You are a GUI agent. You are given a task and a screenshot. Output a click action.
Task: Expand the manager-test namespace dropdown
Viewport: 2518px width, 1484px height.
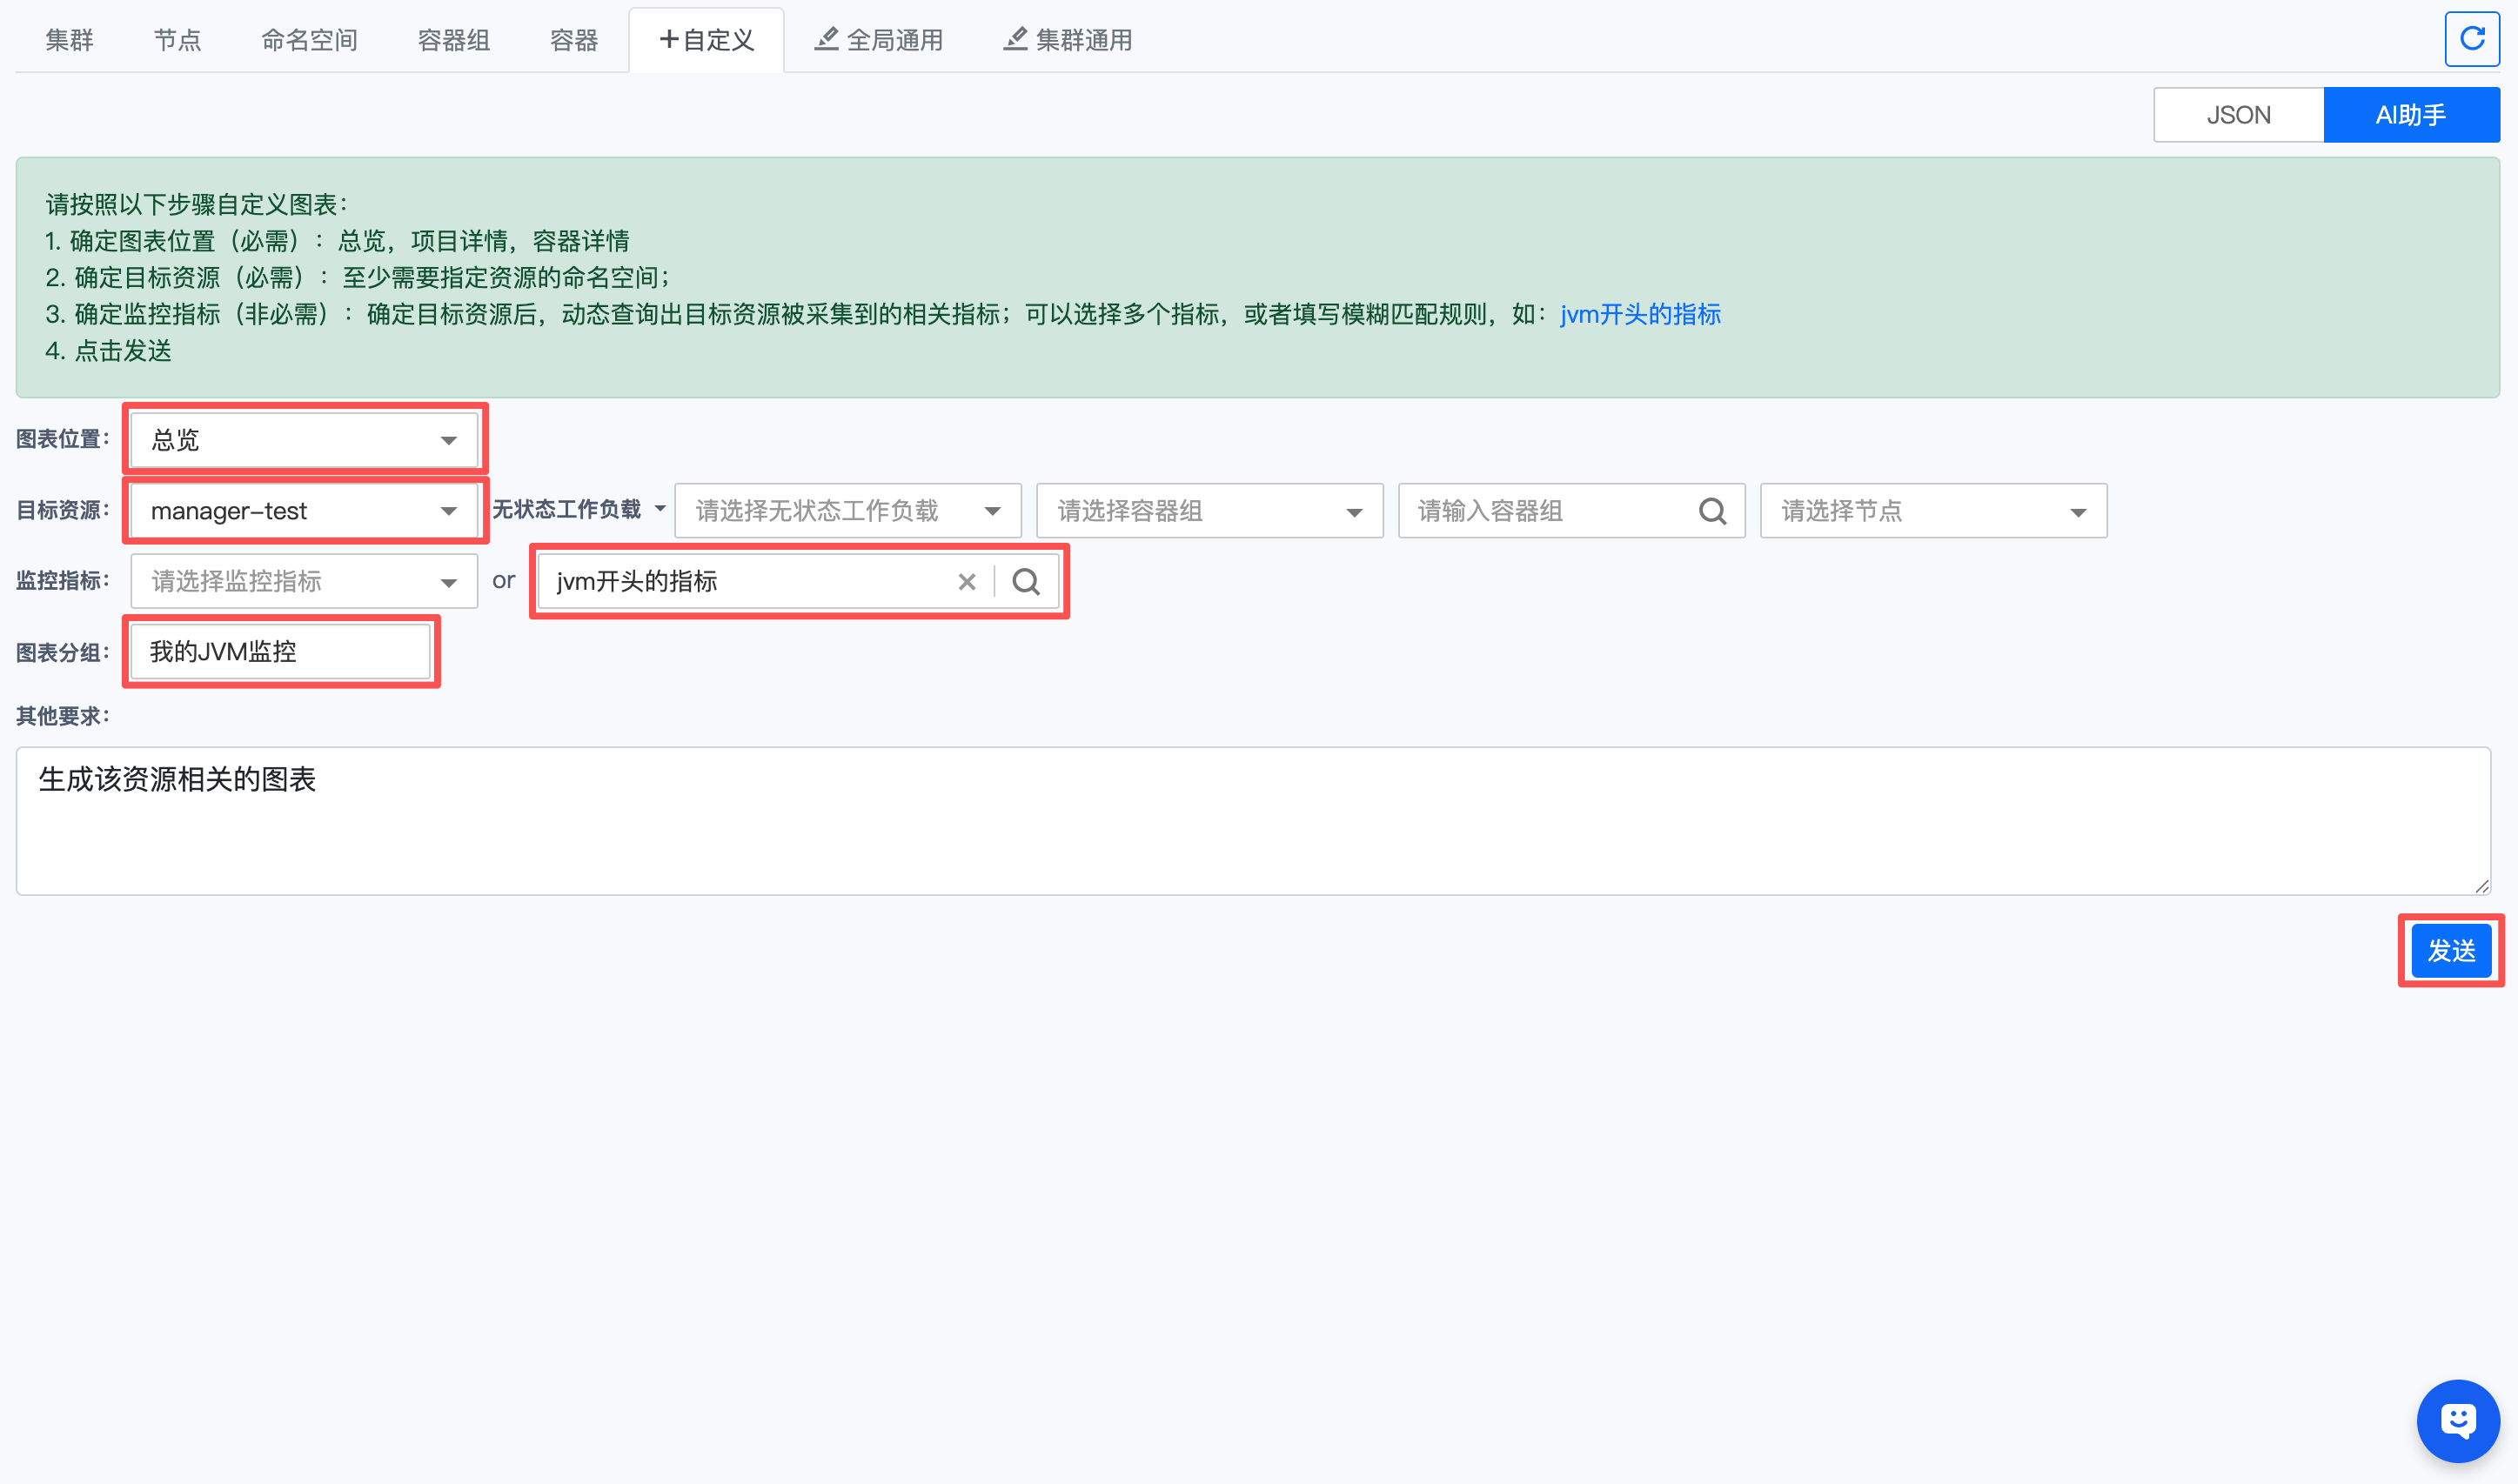[304, 511]
